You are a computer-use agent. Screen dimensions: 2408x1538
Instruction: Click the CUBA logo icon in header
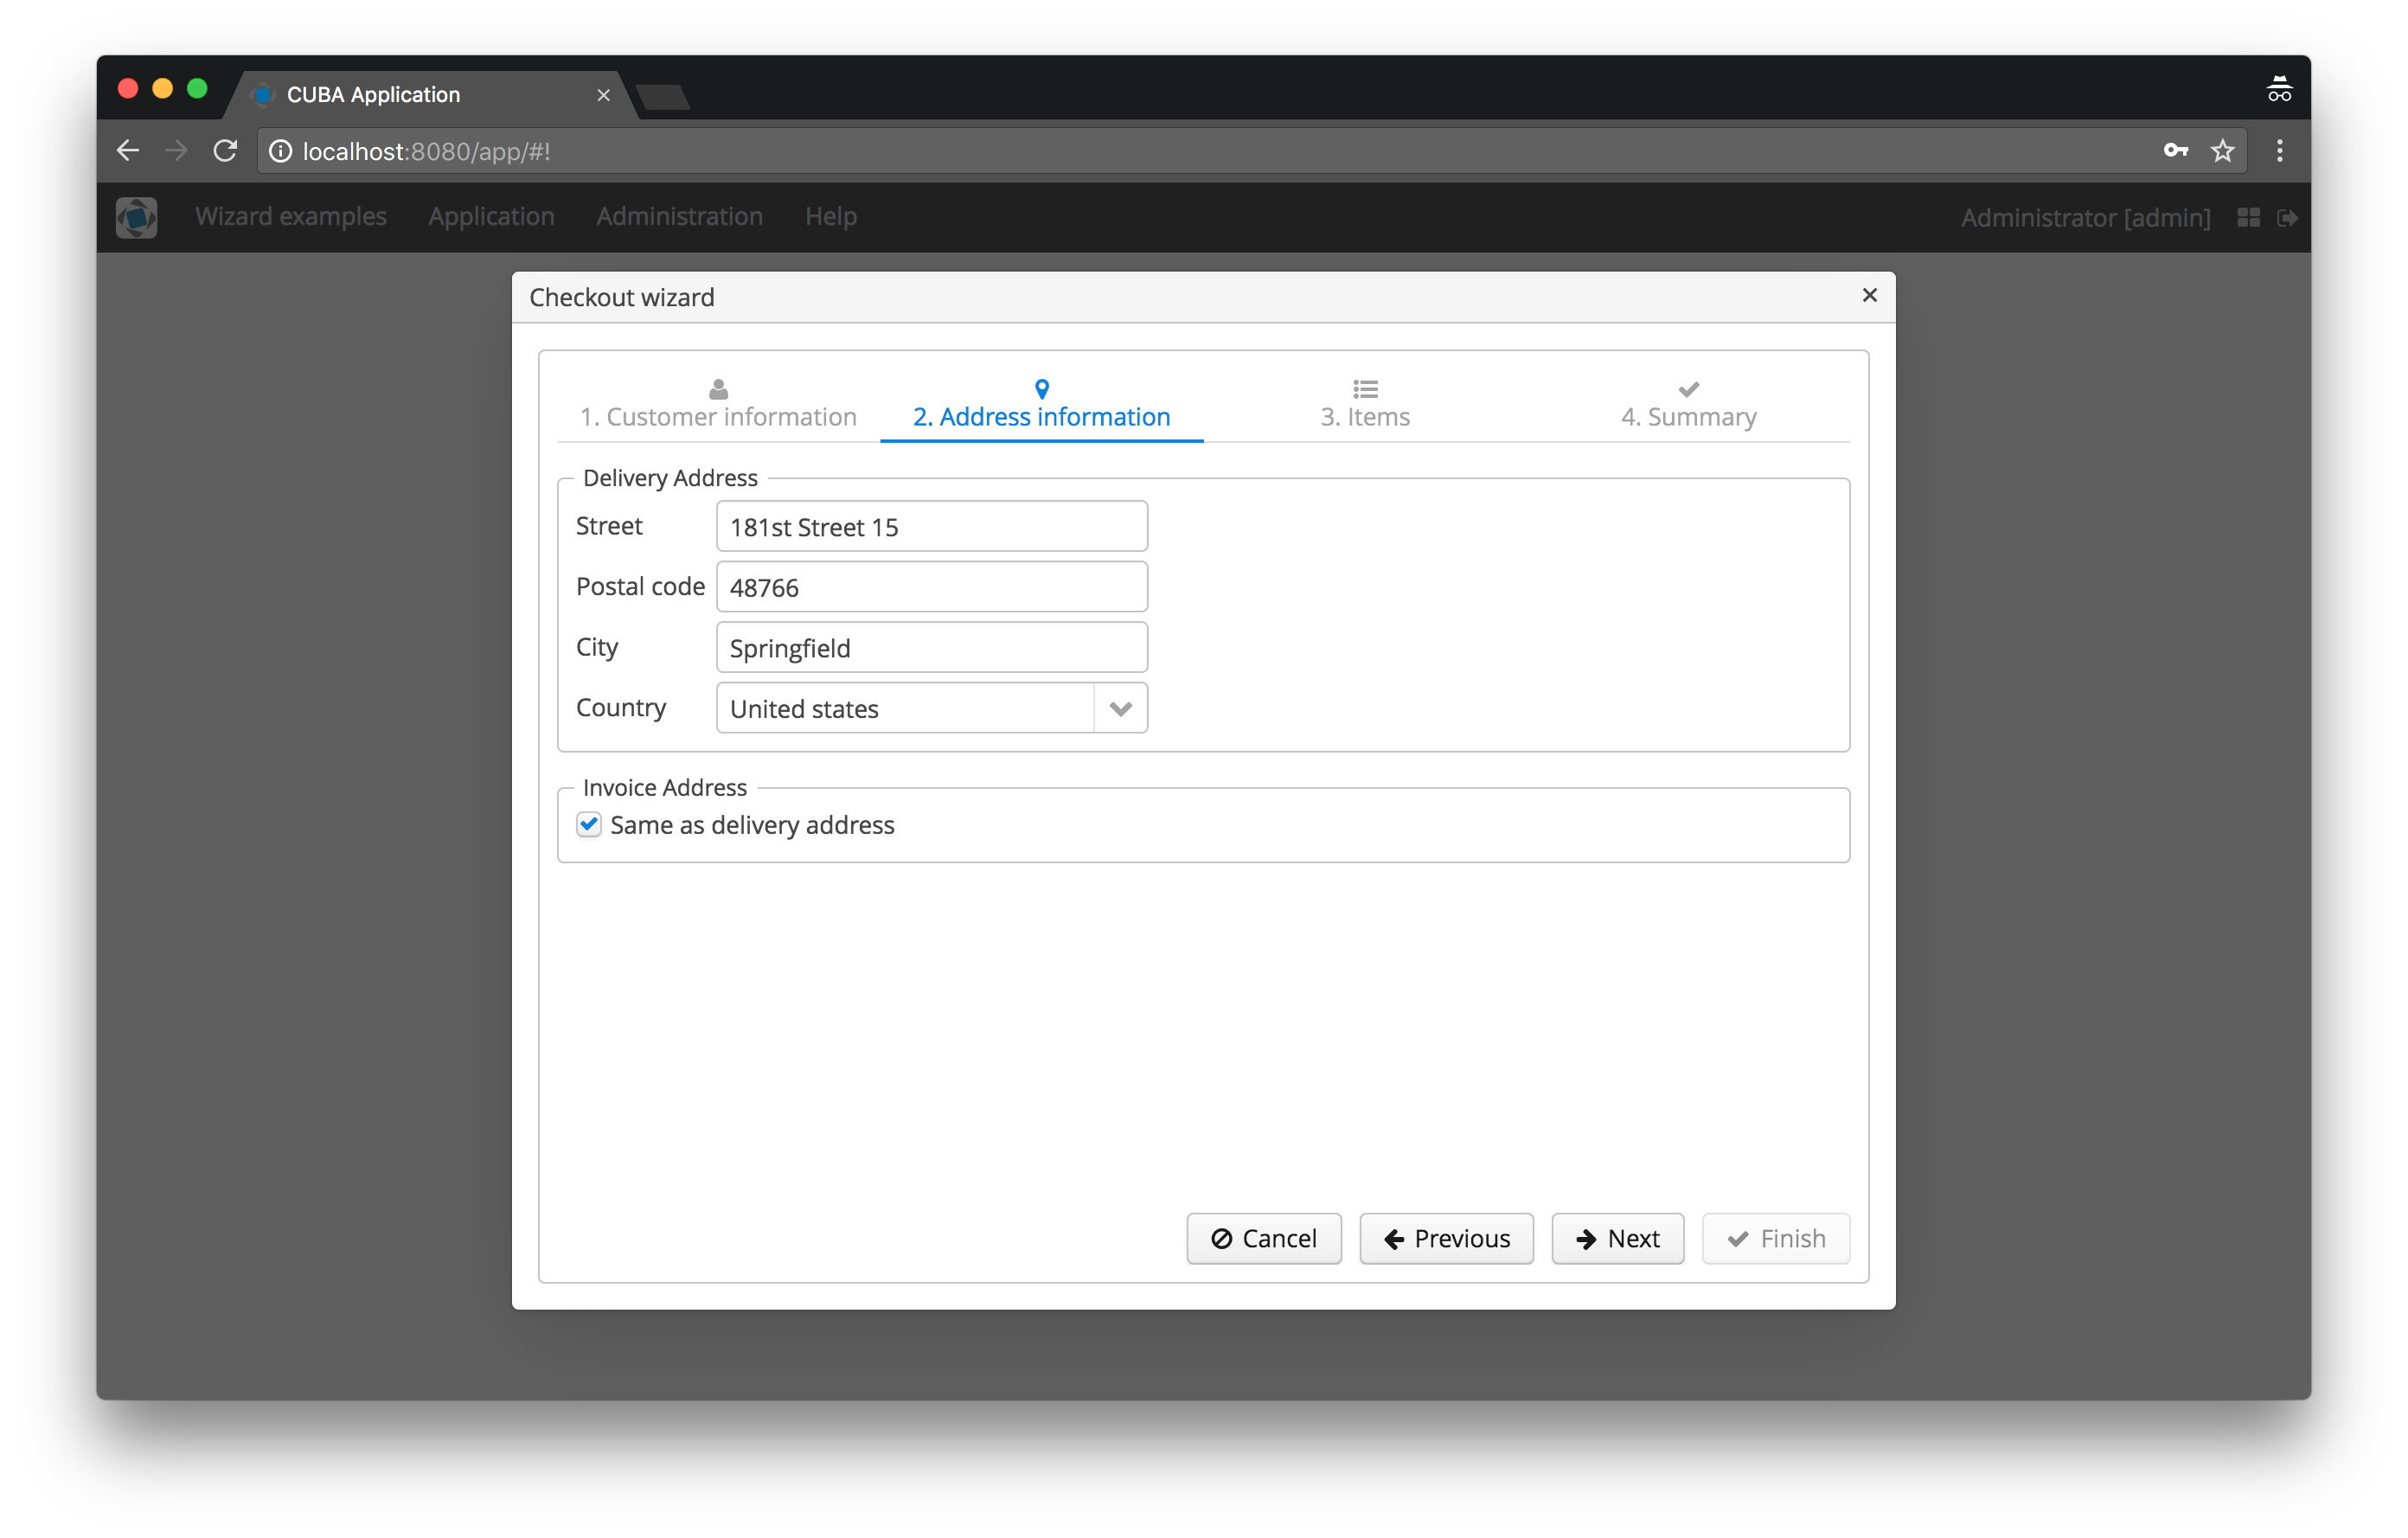pyautogui.click(x=136, y=217)
